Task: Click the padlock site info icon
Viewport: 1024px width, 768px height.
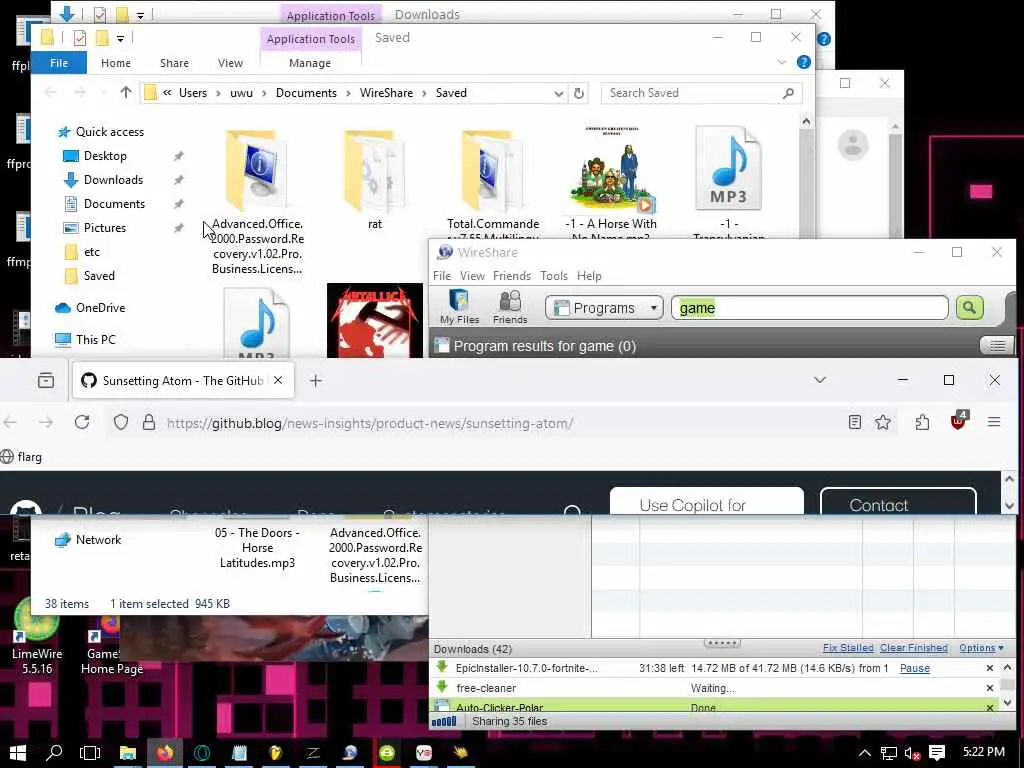Action: 149,423
